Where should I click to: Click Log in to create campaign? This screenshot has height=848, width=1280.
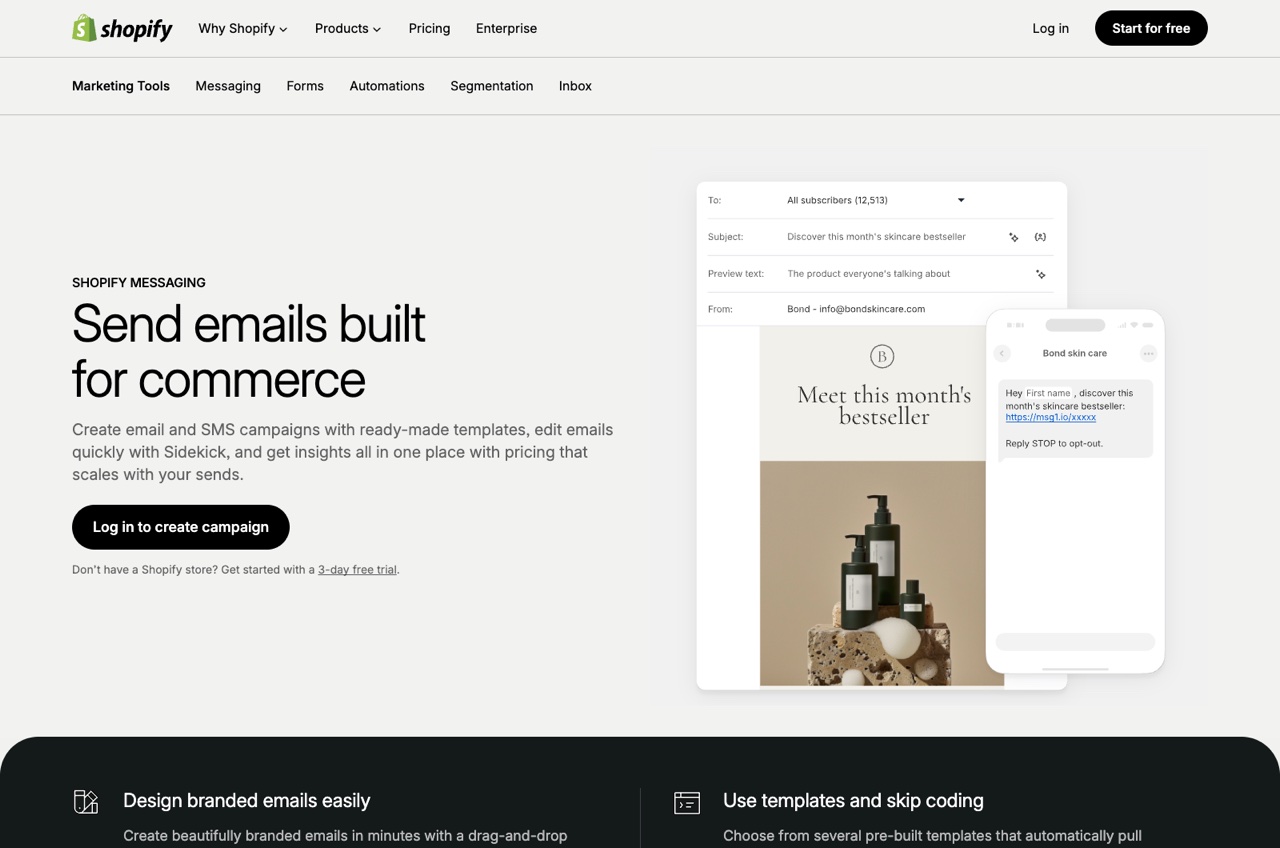click(181, 527)
